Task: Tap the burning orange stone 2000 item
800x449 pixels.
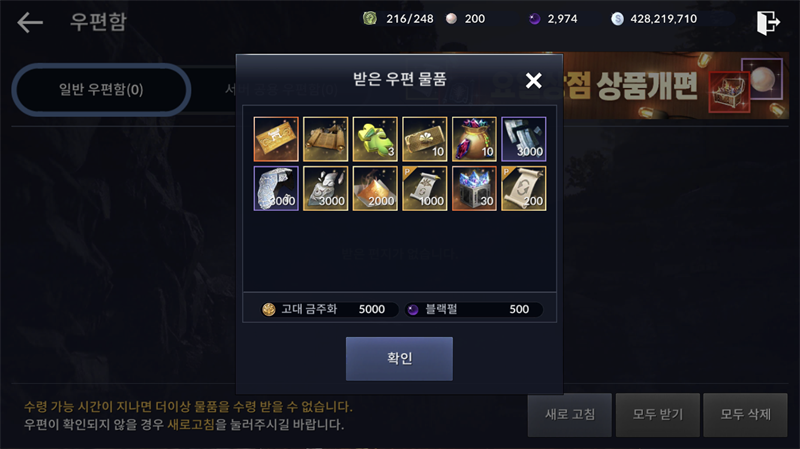Action: pyautogui.click(x=375, y=188)
